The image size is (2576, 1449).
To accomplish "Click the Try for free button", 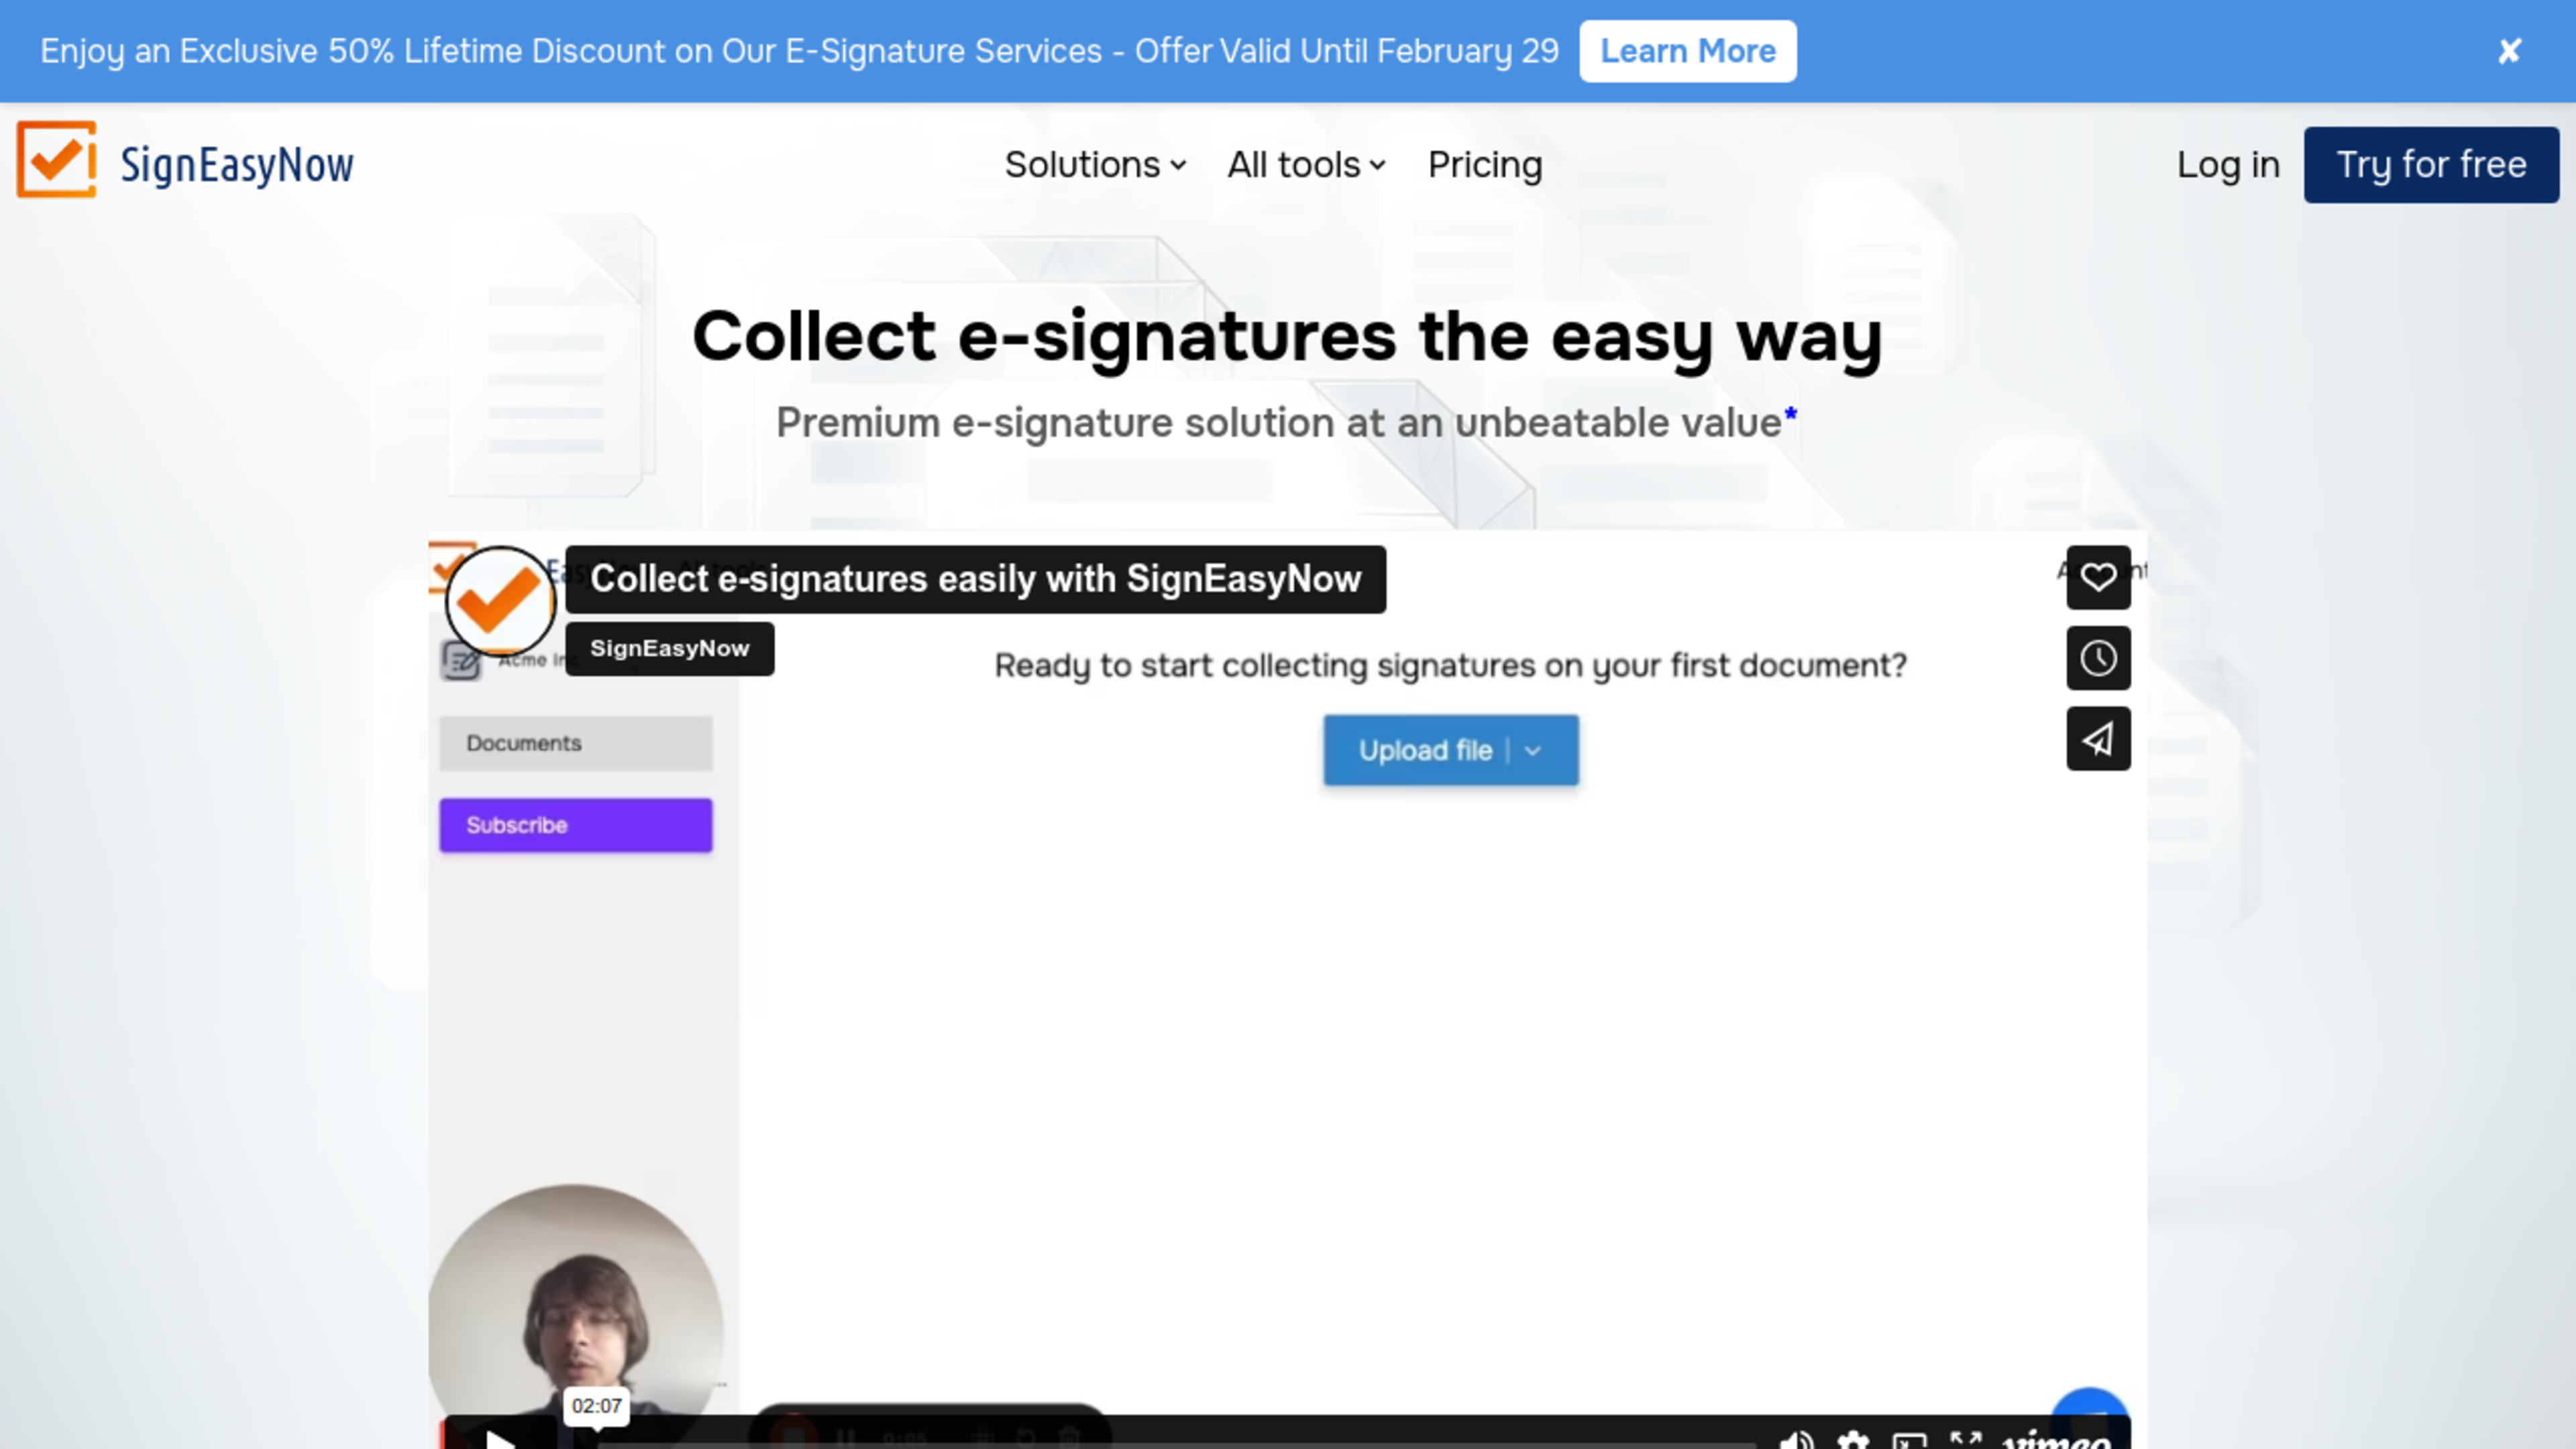I will pyautogui.click(x=2431, y=165).
